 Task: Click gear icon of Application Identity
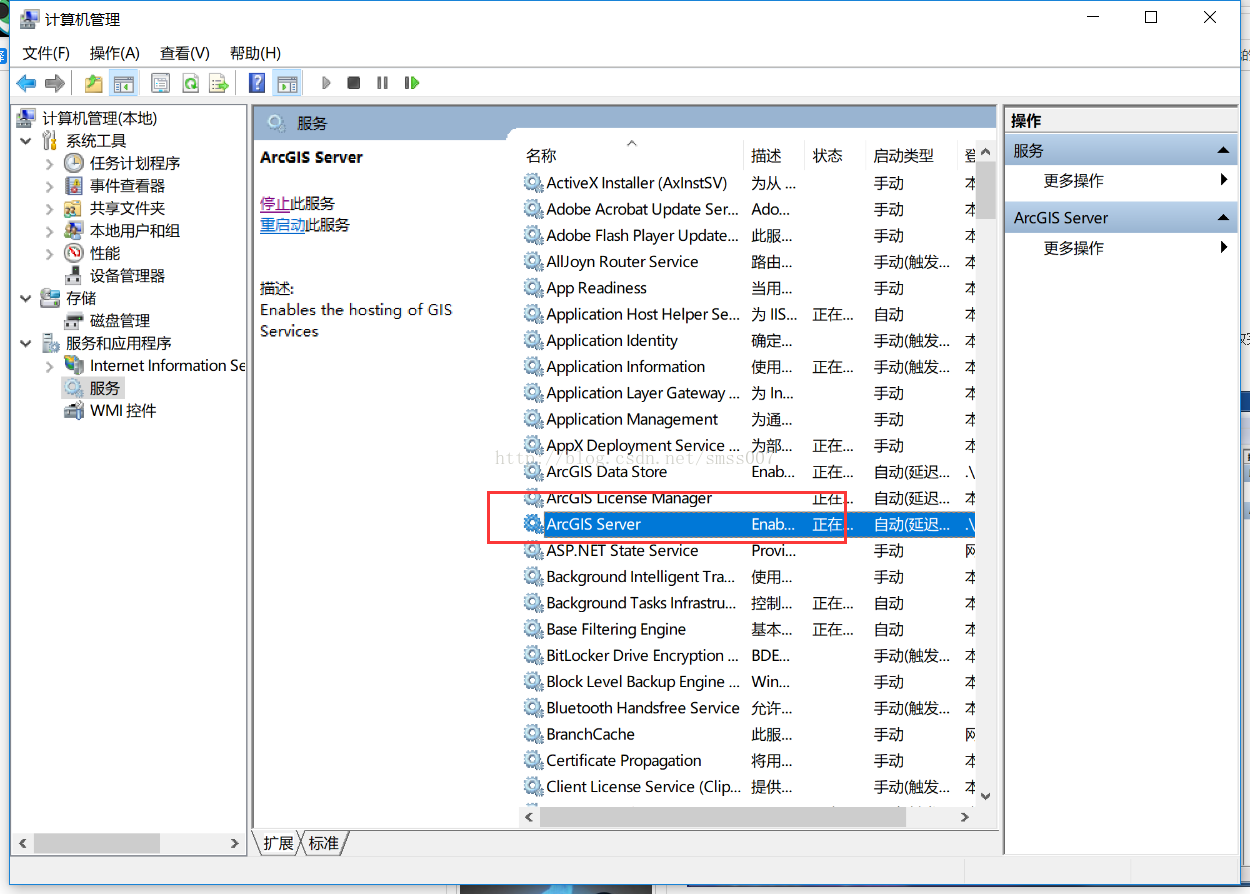click(x=533, y=340)
